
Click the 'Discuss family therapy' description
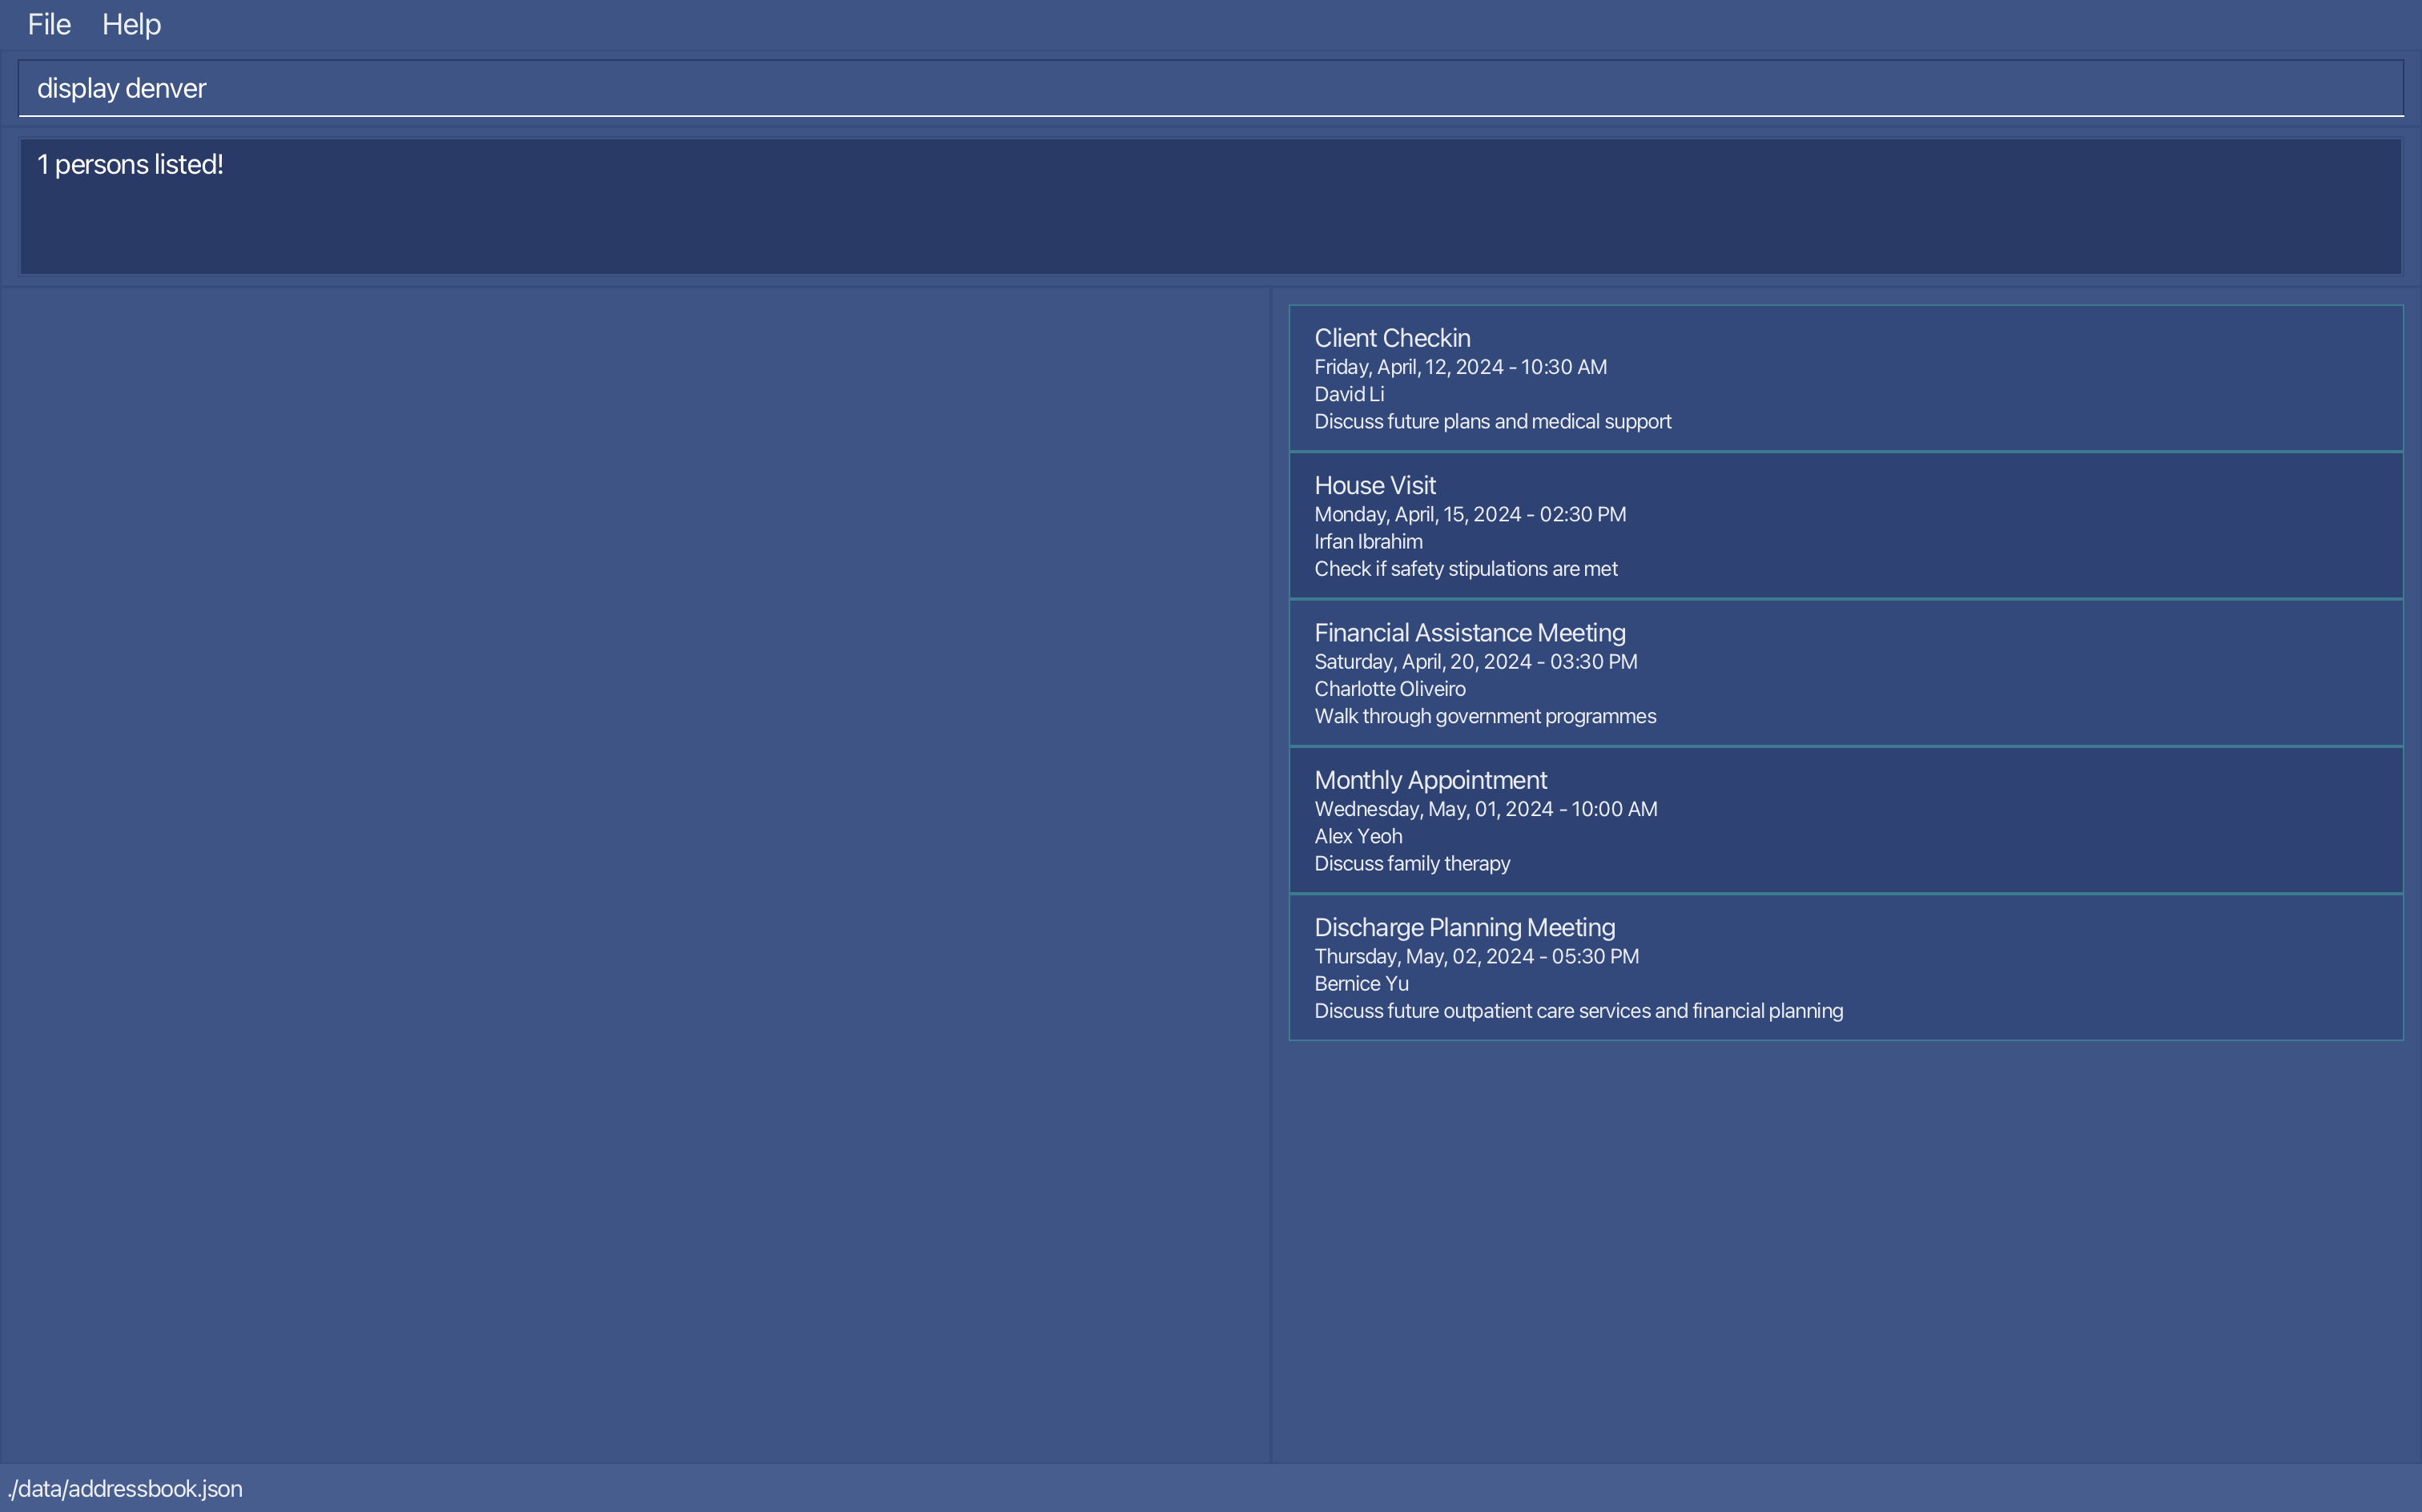[1411, 863]
